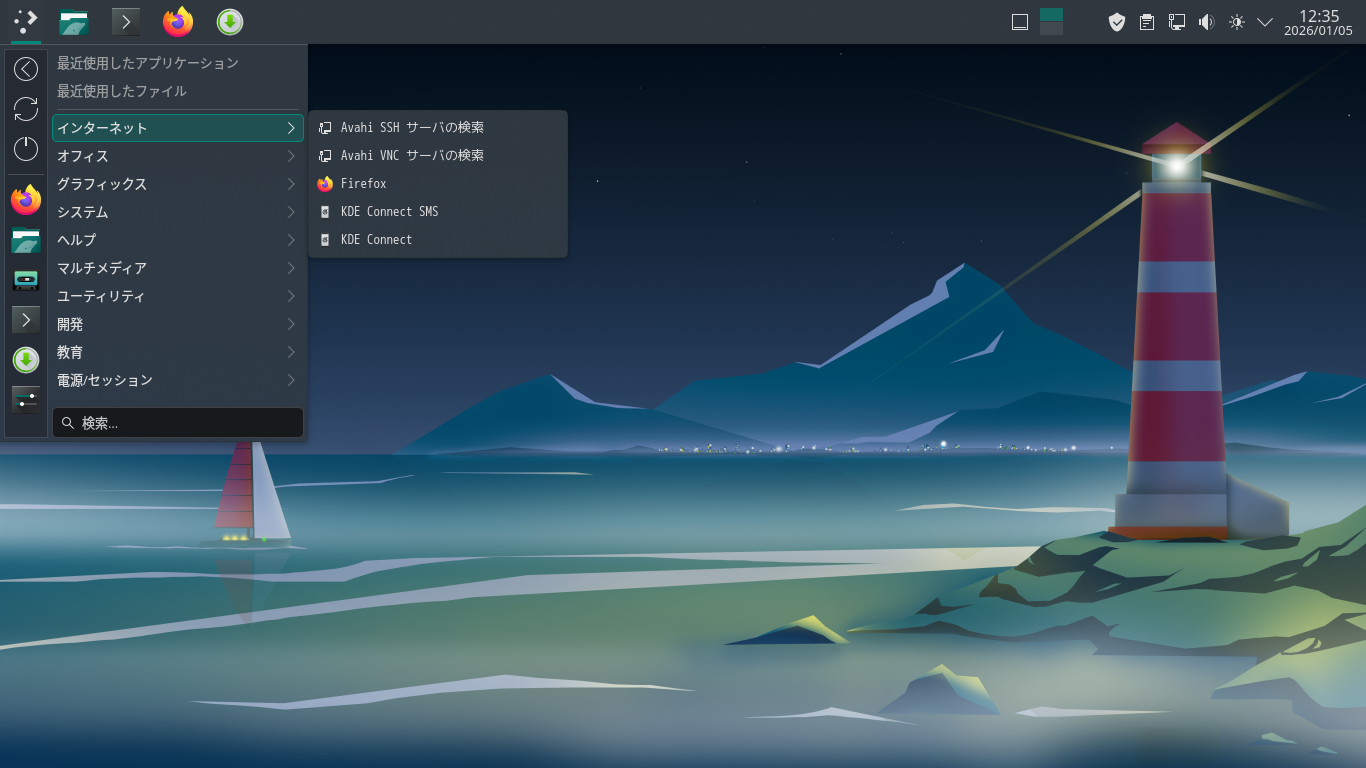1366x768 pixels.
Task: Click the green download icon in menu sidebar
Action: tap(26, 360)
